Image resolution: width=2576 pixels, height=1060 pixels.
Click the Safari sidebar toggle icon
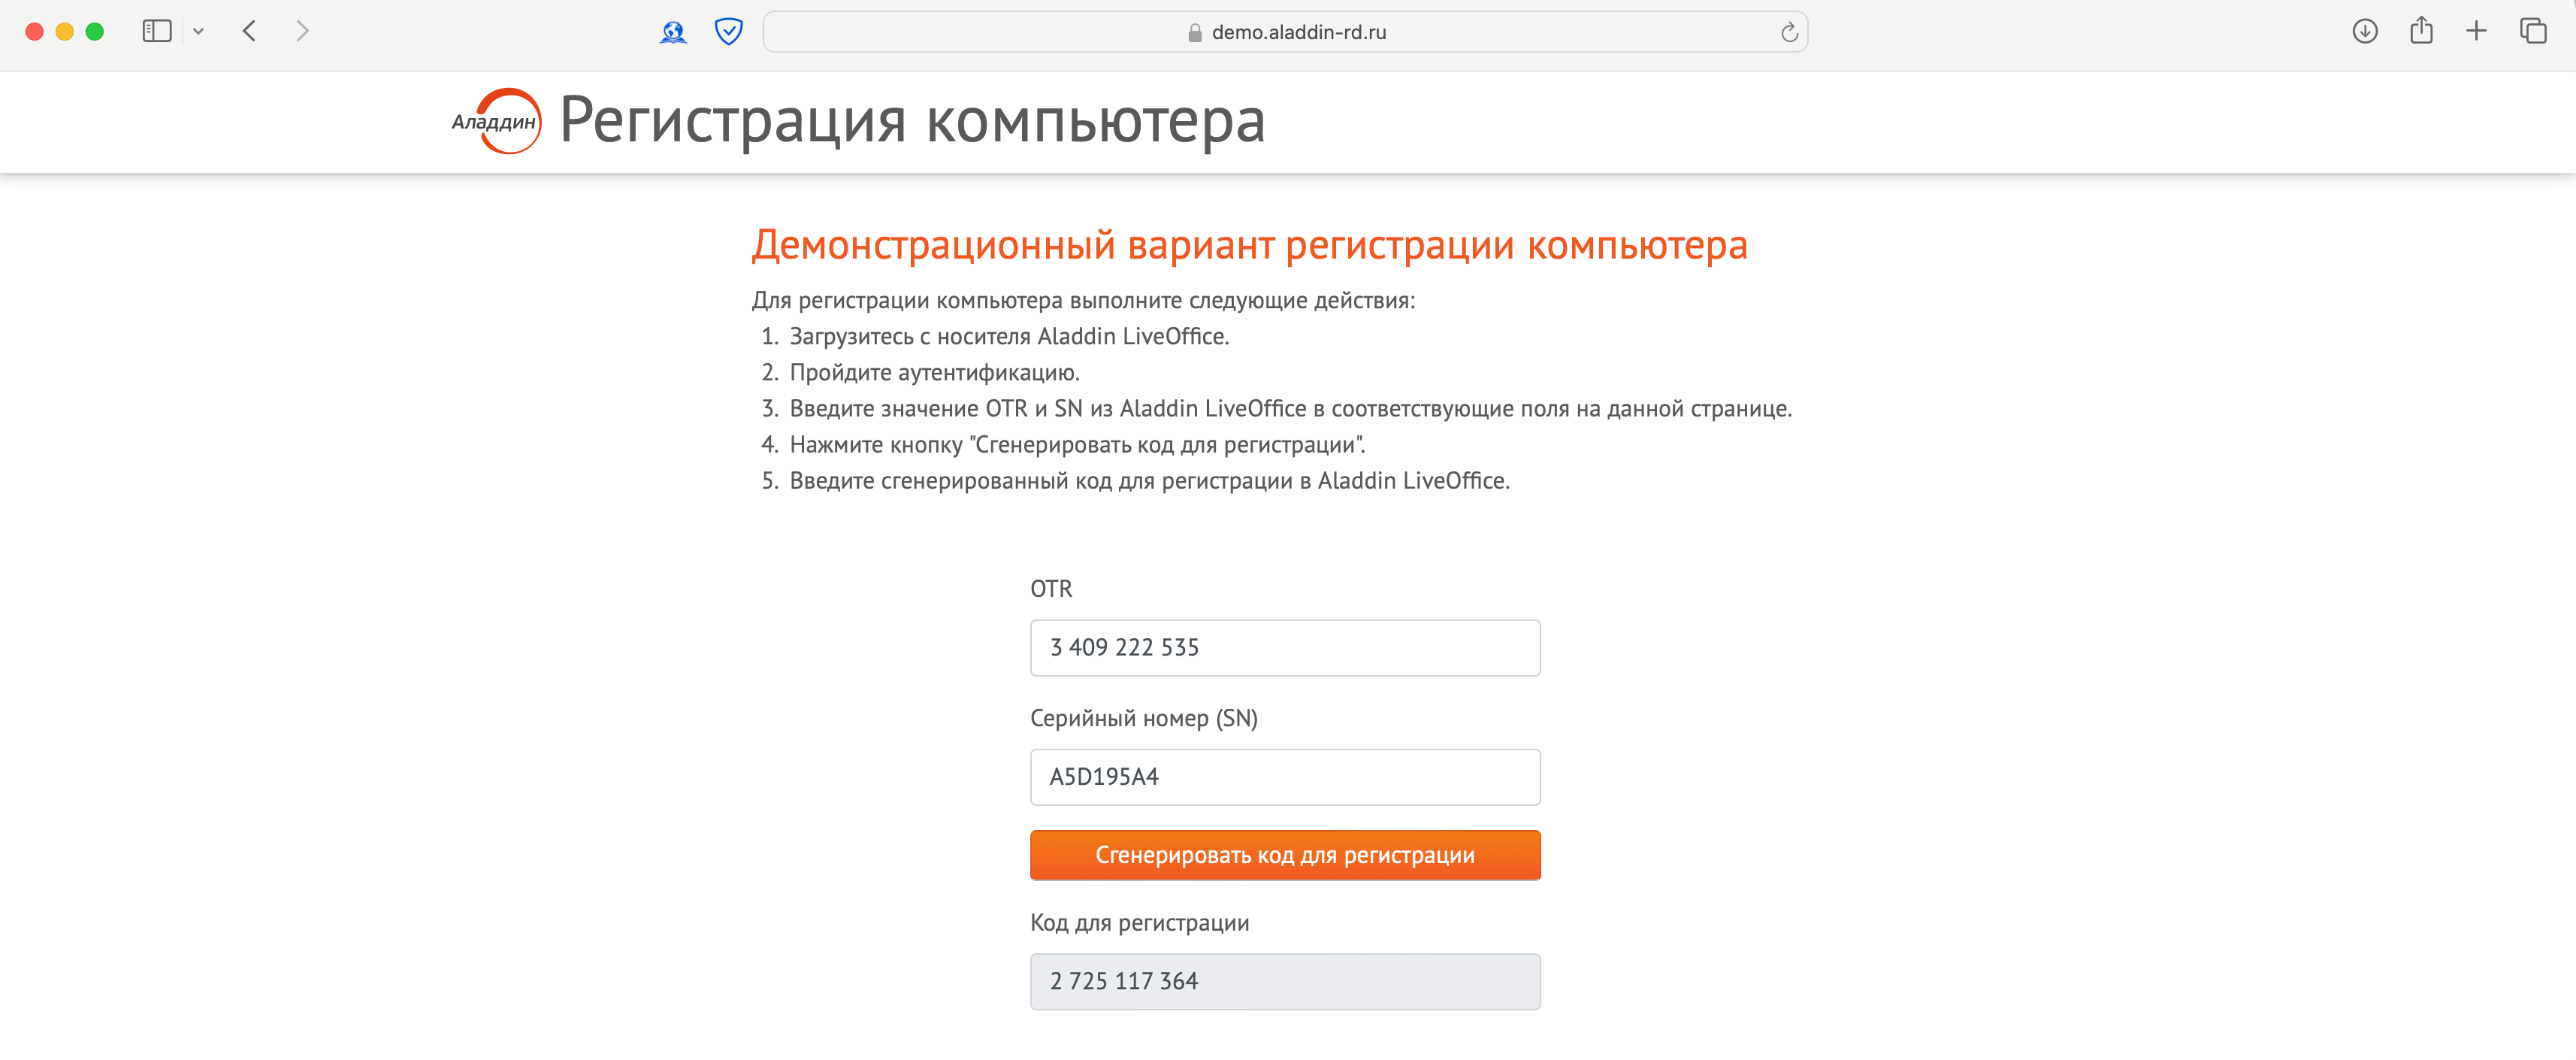(157, 31)
